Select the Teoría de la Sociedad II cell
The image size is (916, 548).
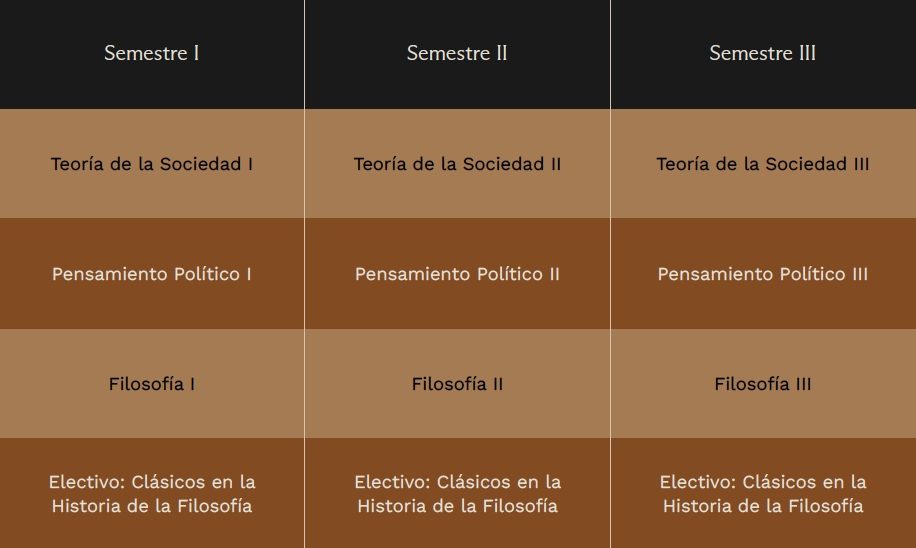point(457,164)
